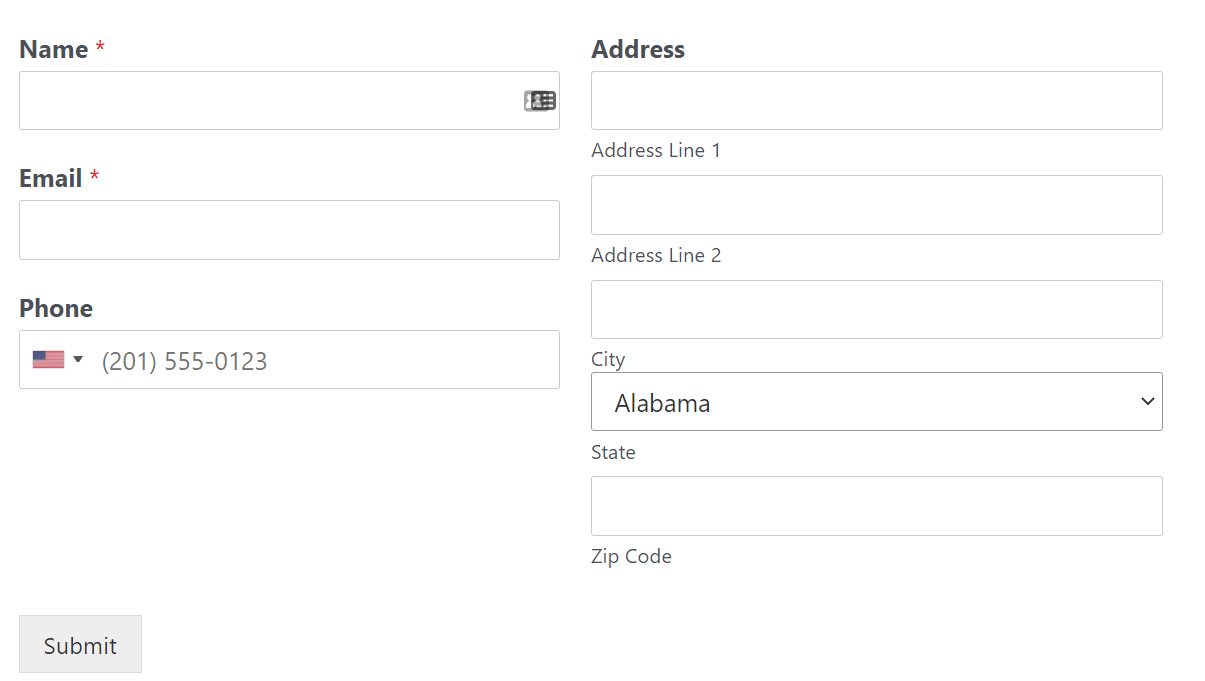Click the Address Line 1 sublabel
The width and height of the screenshot is (1205, 681).
pyautogui.click(x=656, y=150)
